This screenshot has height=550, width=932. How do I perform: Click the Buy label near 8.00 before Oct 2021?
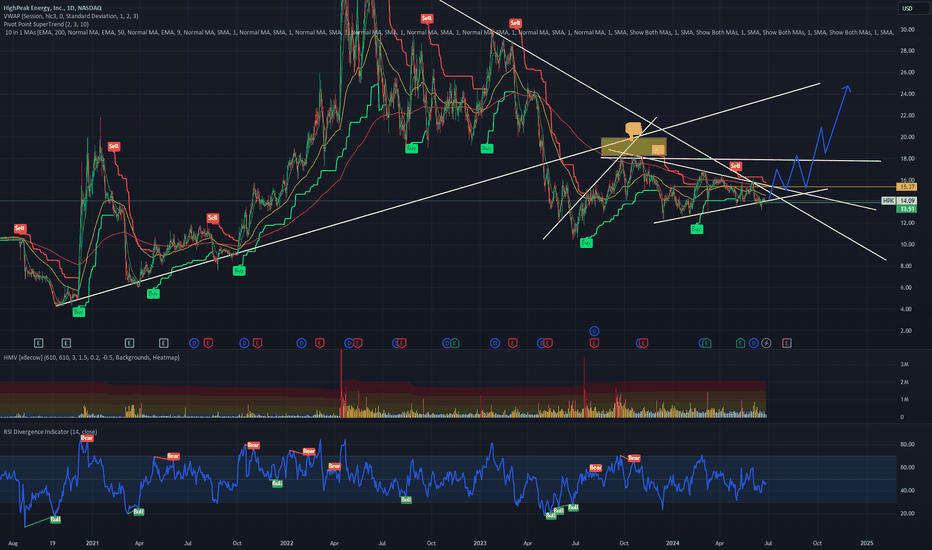(239, 271)
